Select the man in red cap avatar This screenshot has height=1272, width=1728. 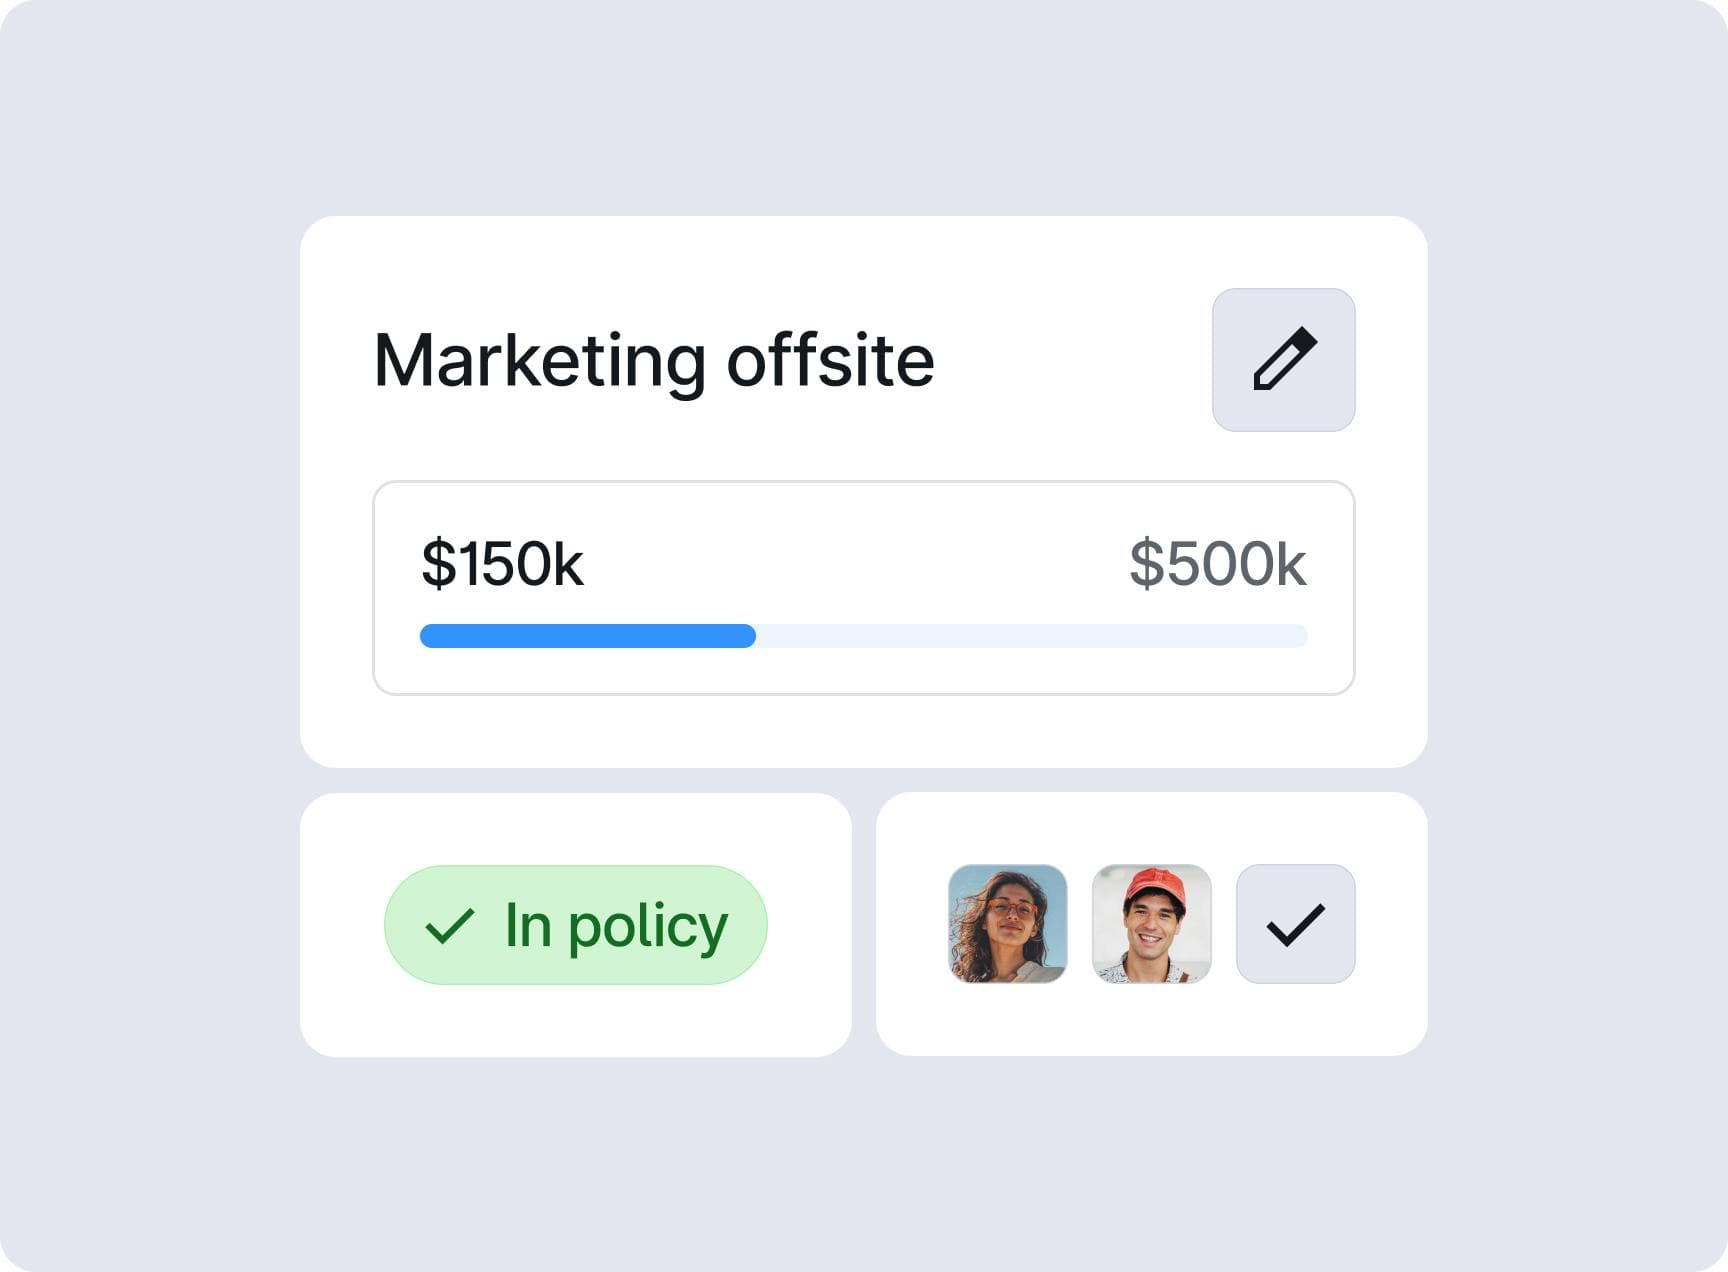tap(1152, 924)
